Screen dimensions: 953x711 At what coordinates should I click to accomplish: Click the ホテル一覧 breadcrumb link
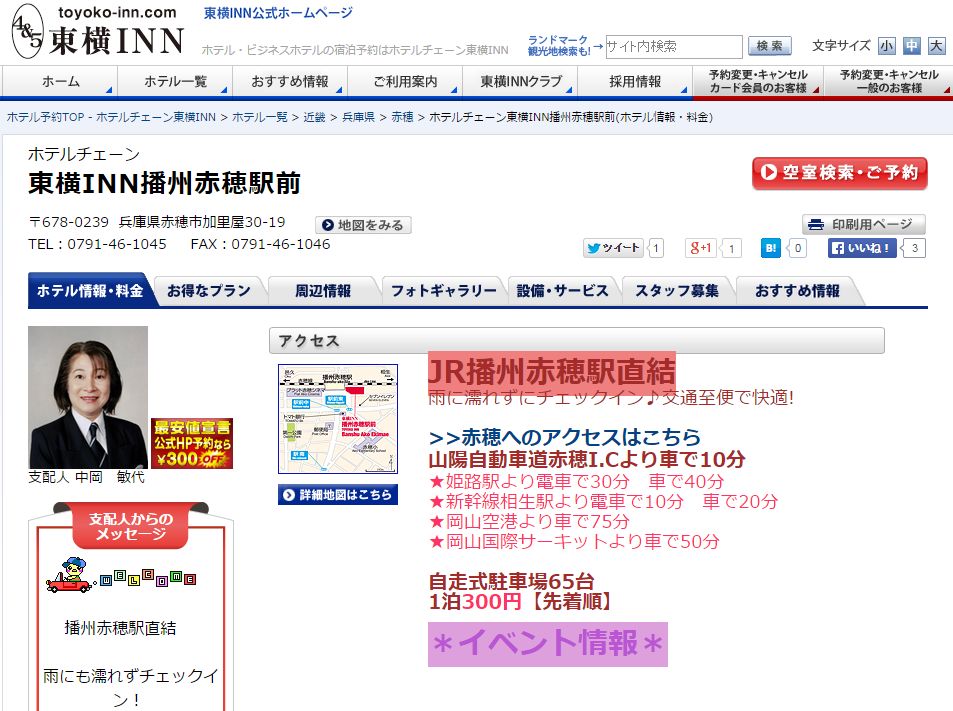[x=260, y=117]
